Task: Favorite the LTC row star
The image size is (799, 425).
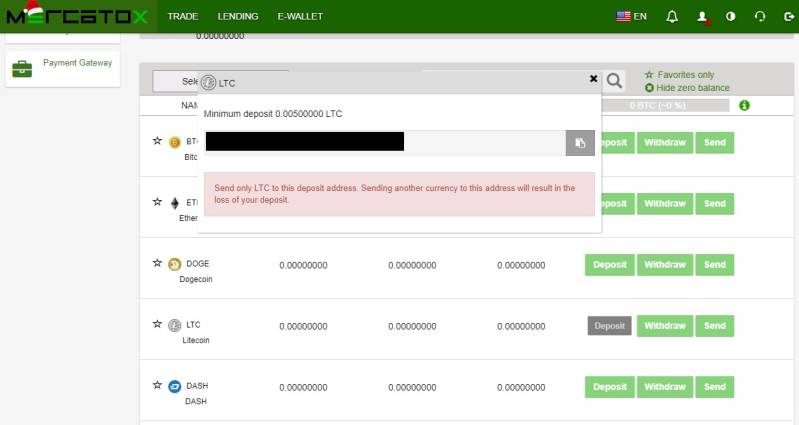Action: click(x=157, y=324)
